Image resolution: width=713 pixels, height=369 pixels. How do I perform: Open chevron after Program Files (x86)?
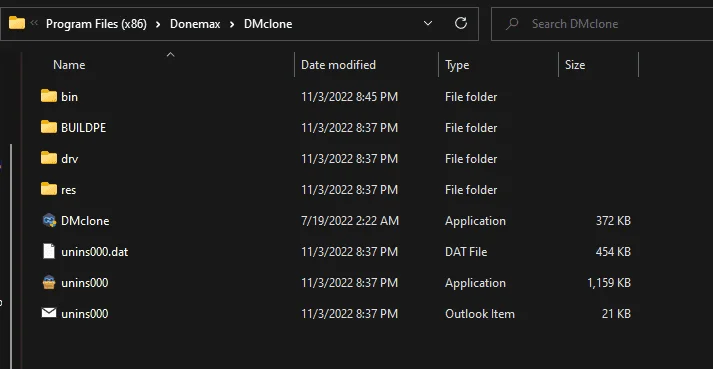[158, 24]
